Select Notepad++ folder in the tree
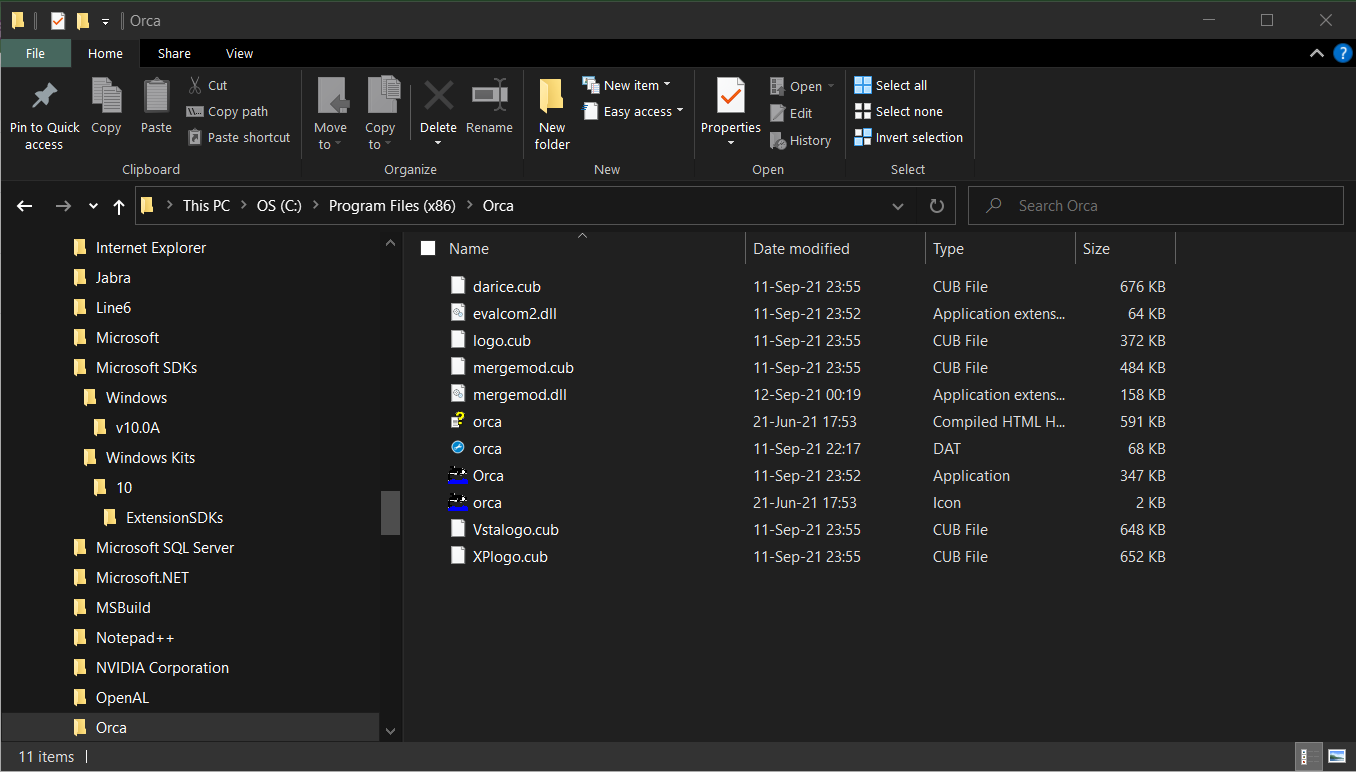Screen dimensions: 1356x772 [135, 638]
